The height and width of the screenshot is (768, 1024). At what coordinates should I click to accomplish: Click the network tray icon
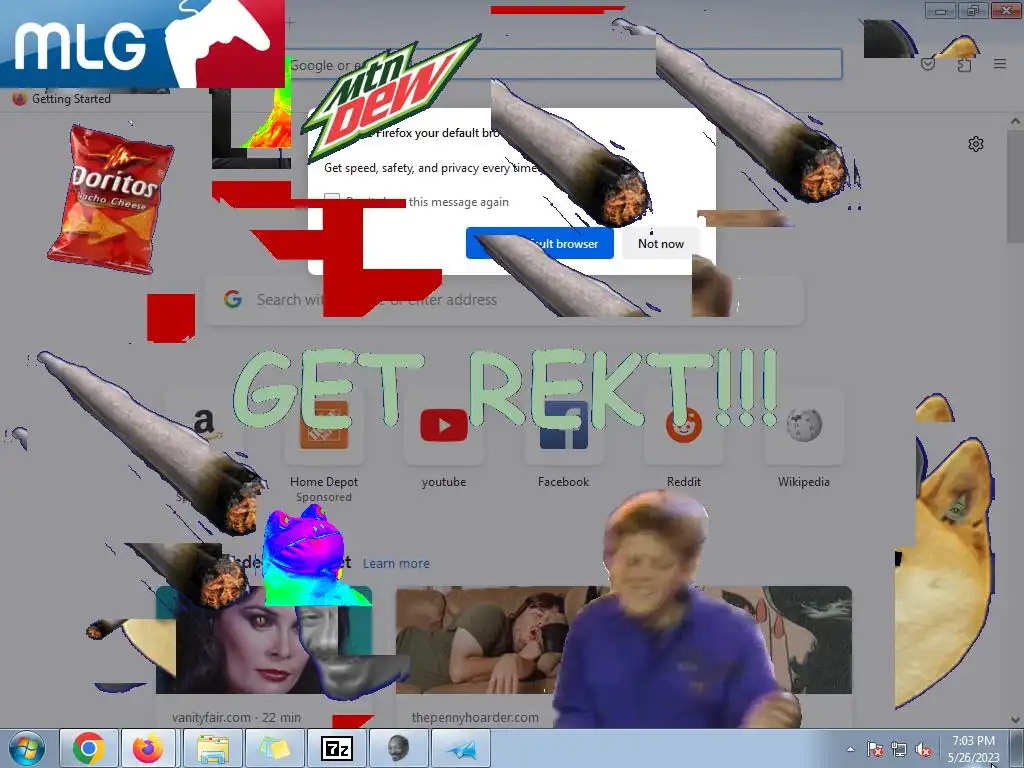899,749
